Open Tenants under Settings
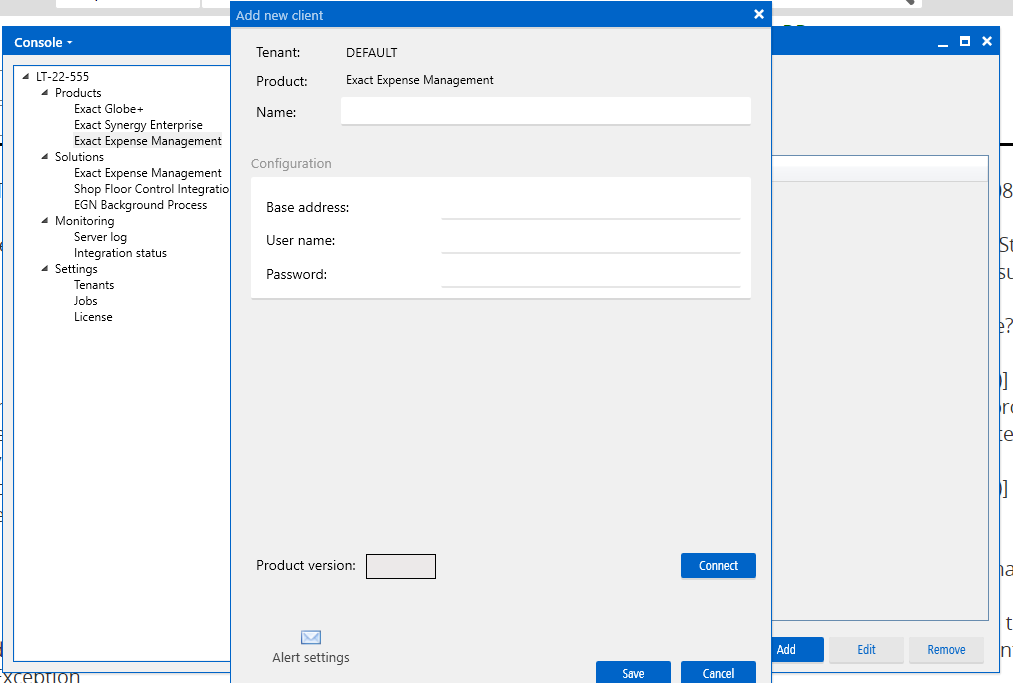Viewport: 1013px width, 683px height. tap(94, 285)
